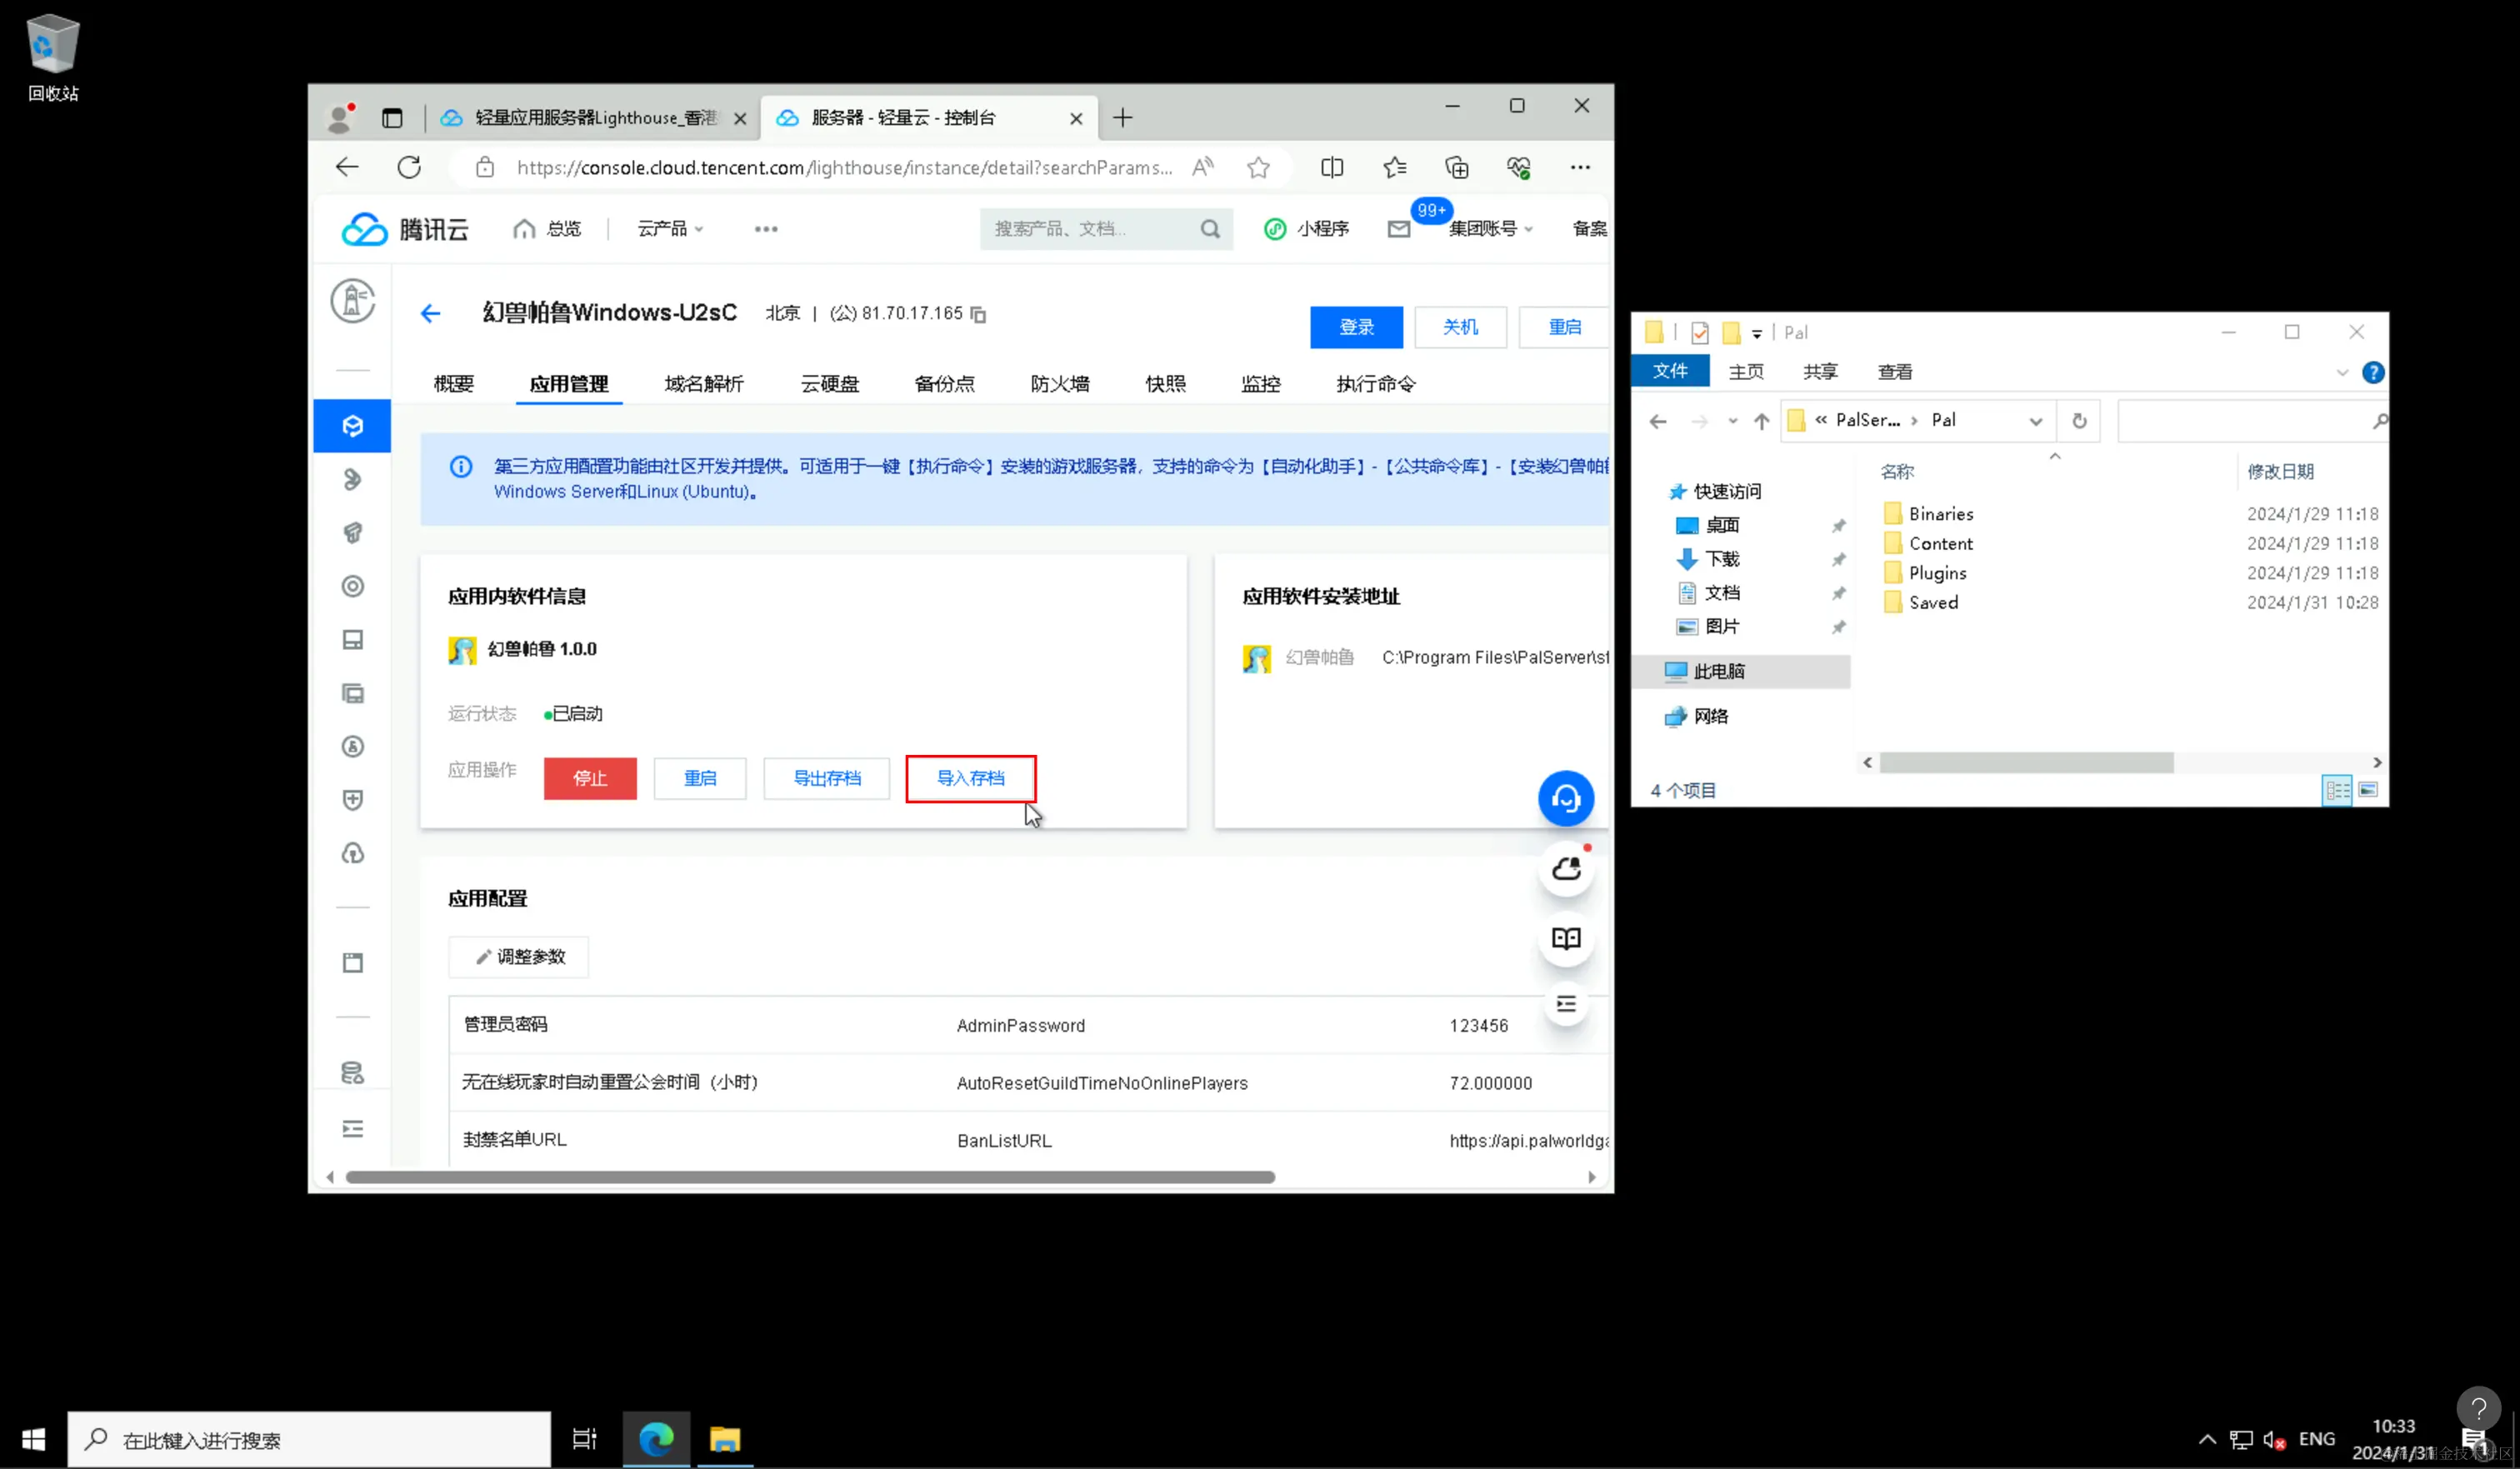This screenshot has width=2520, height=1469.
Task: Click the red 停止 button
Action: tap(590, 778)
